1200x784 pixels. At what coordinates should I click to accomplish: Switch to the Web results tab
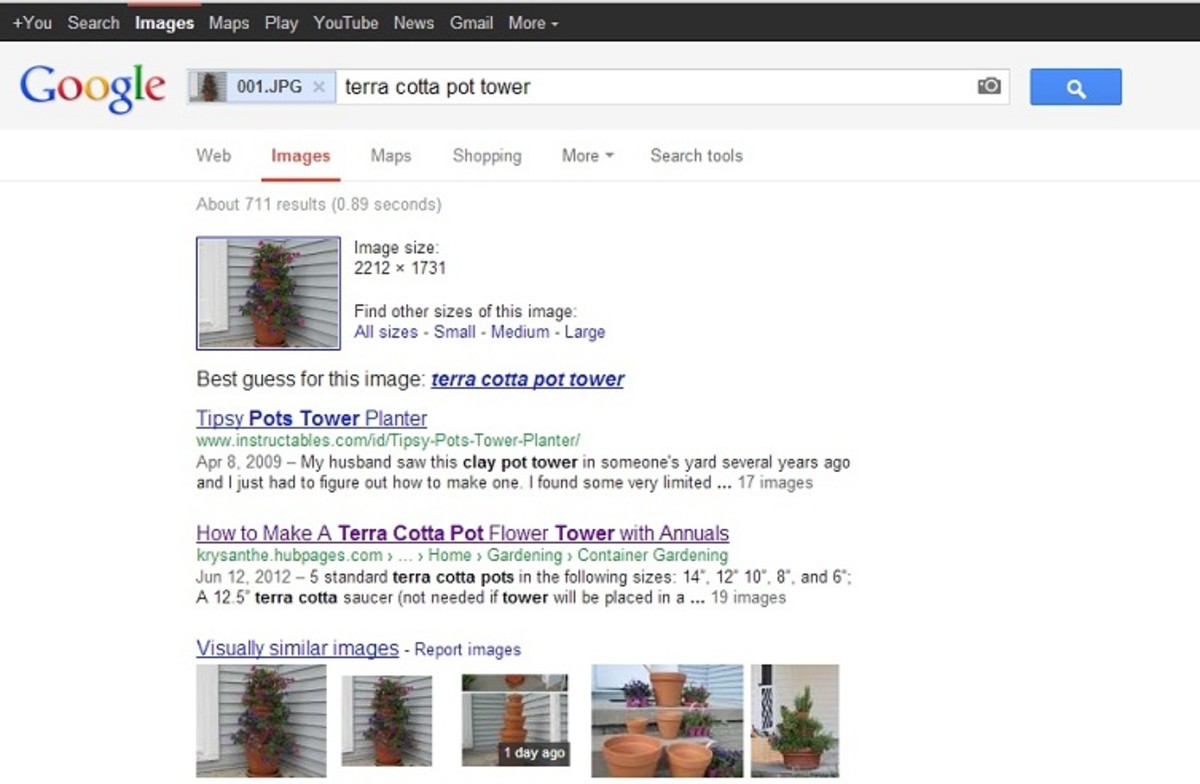tap(213, 156)
